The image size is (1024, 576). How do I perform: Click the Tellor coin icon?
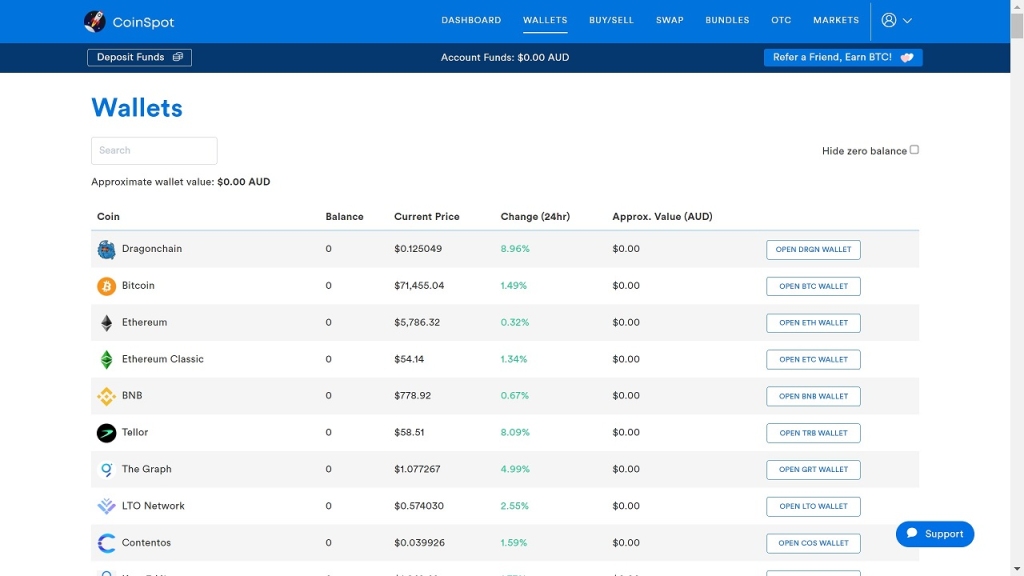coord(106,432)
